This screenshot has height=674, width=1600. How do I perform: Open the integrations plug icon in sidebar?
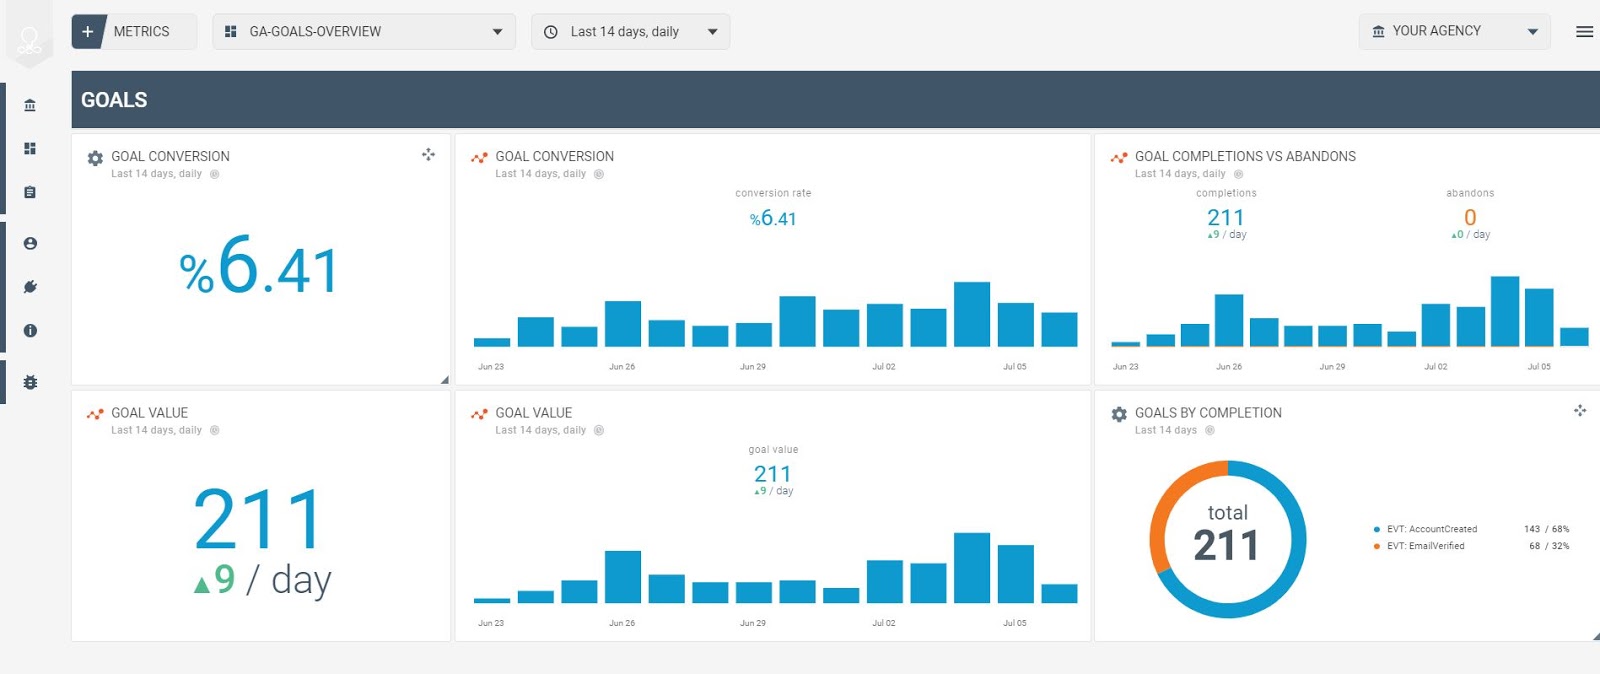tap(30, 287)
